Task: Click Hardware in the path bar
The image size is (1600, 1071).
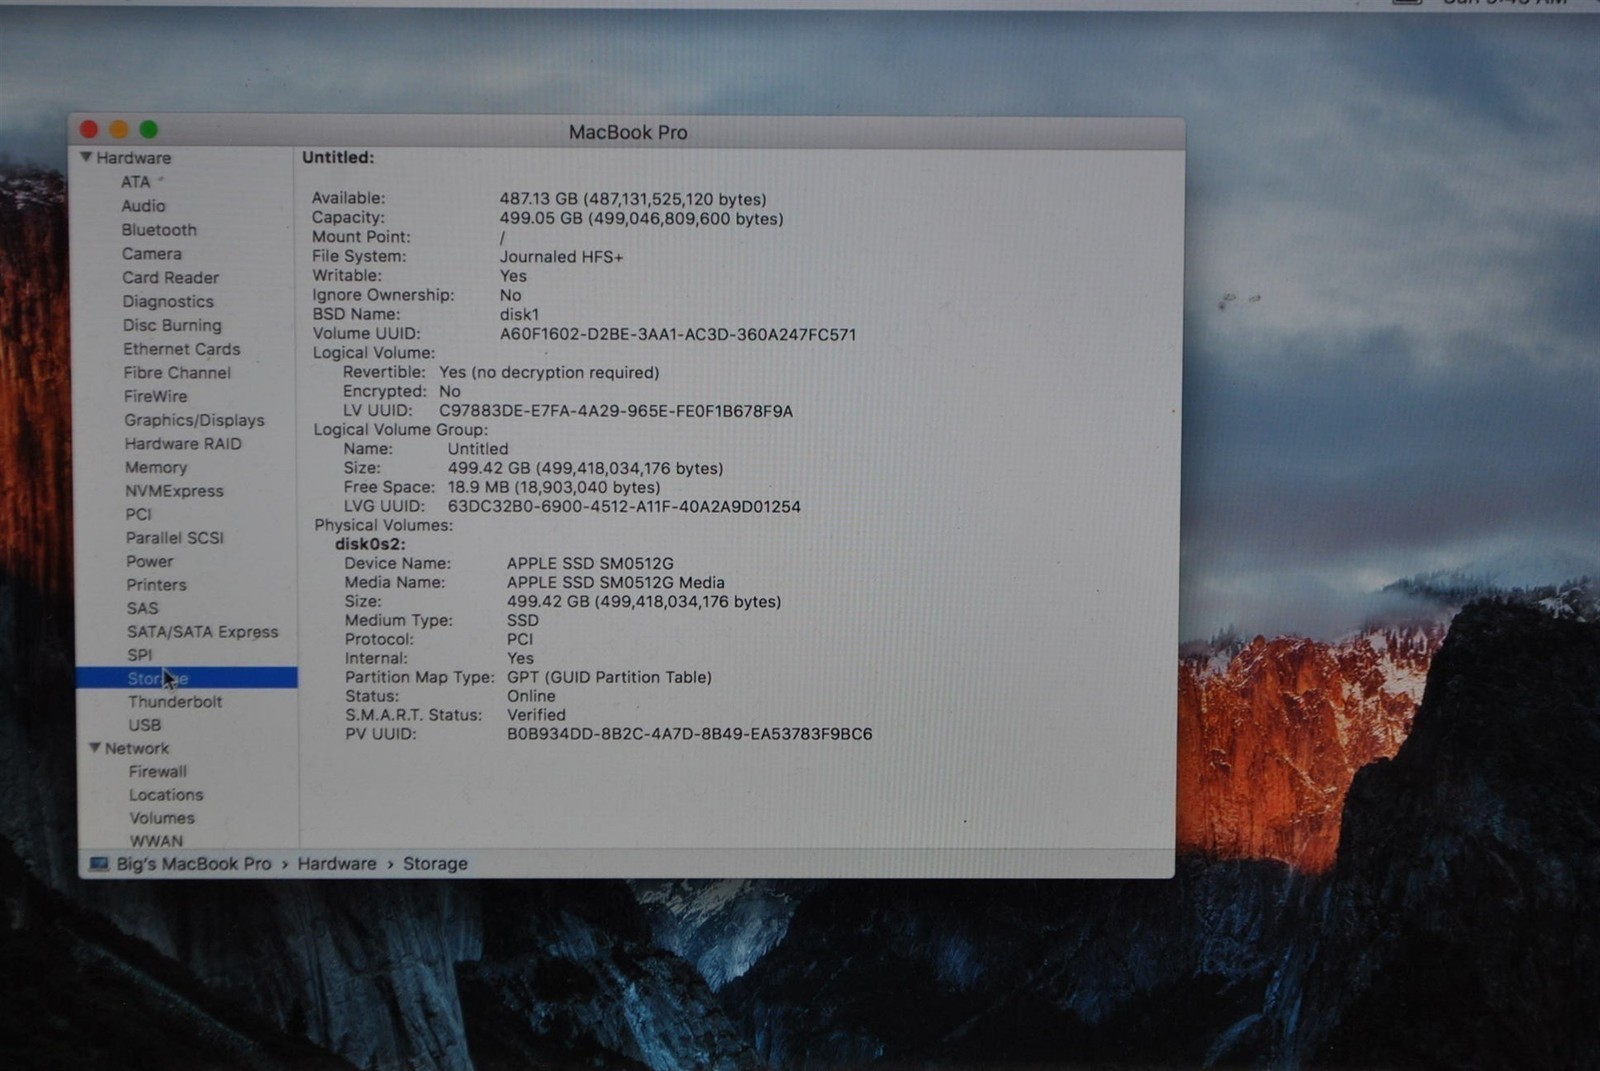Action: coord(337,864)
